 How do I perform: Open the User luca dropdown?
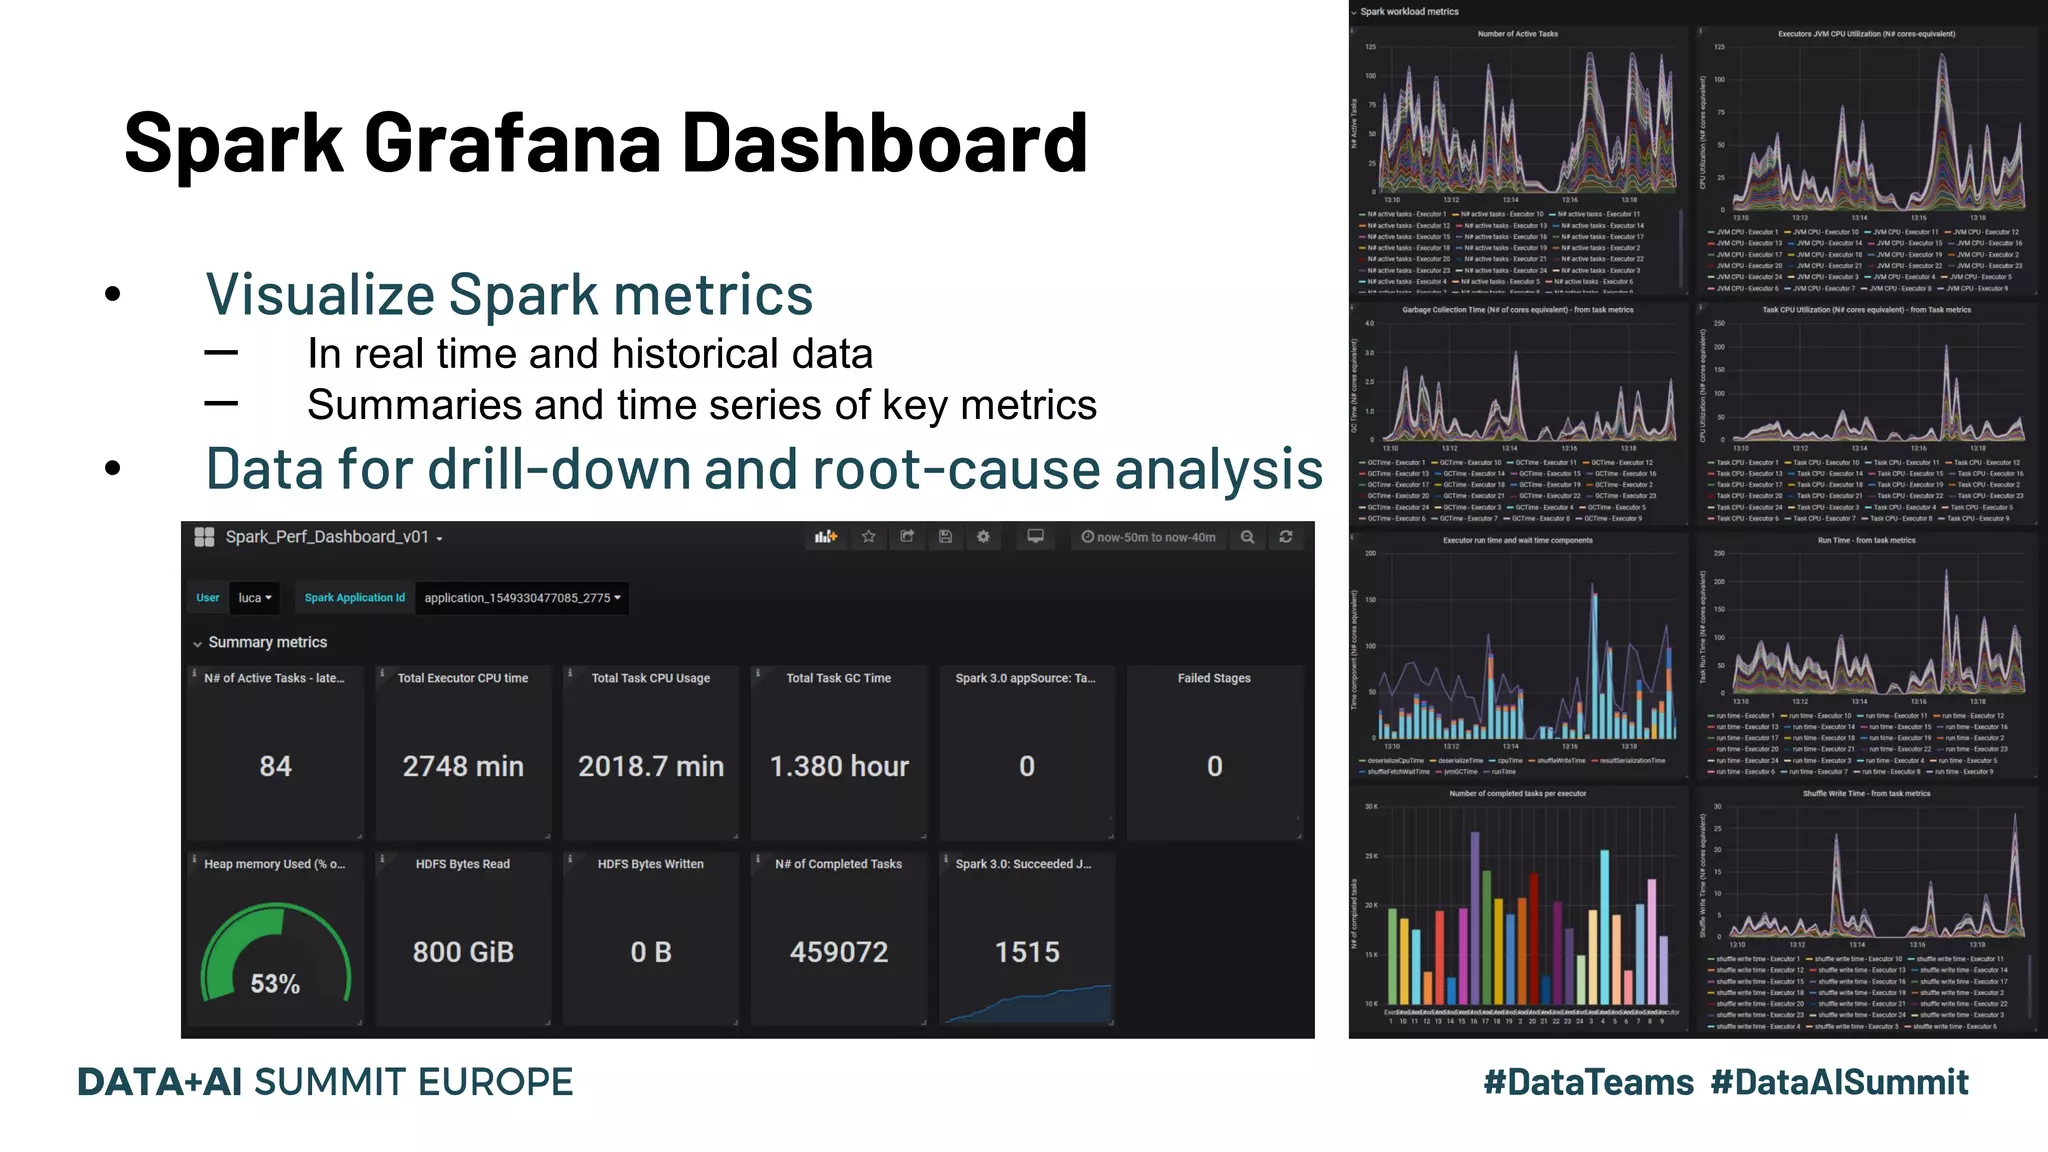(x=254, y=598)
